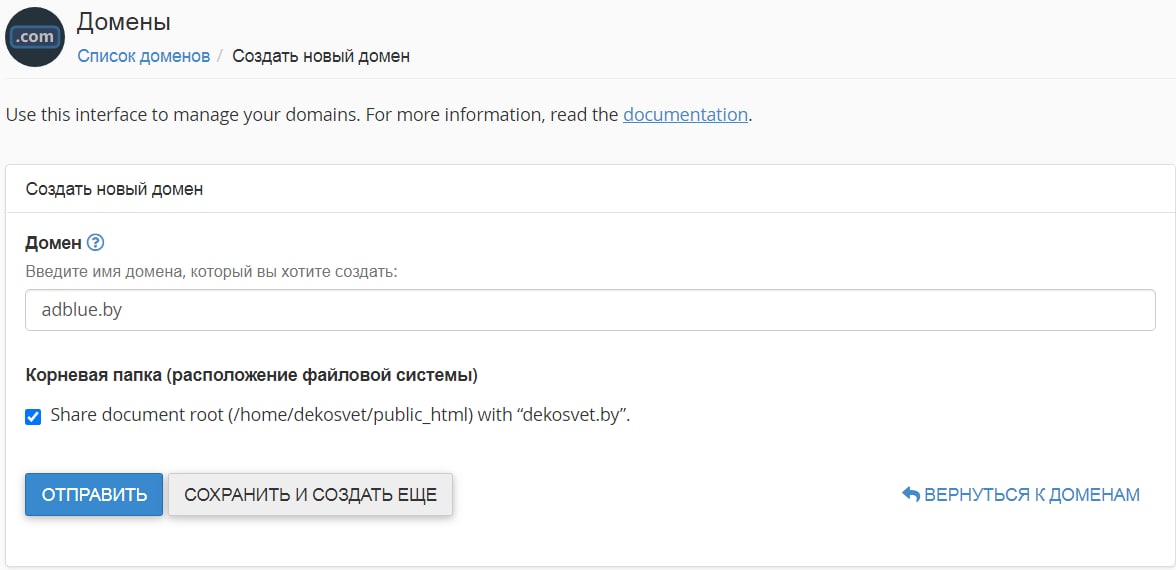Toggle the Share document root checkbox
Viewport: 1176px width, 570px height.
33,416
